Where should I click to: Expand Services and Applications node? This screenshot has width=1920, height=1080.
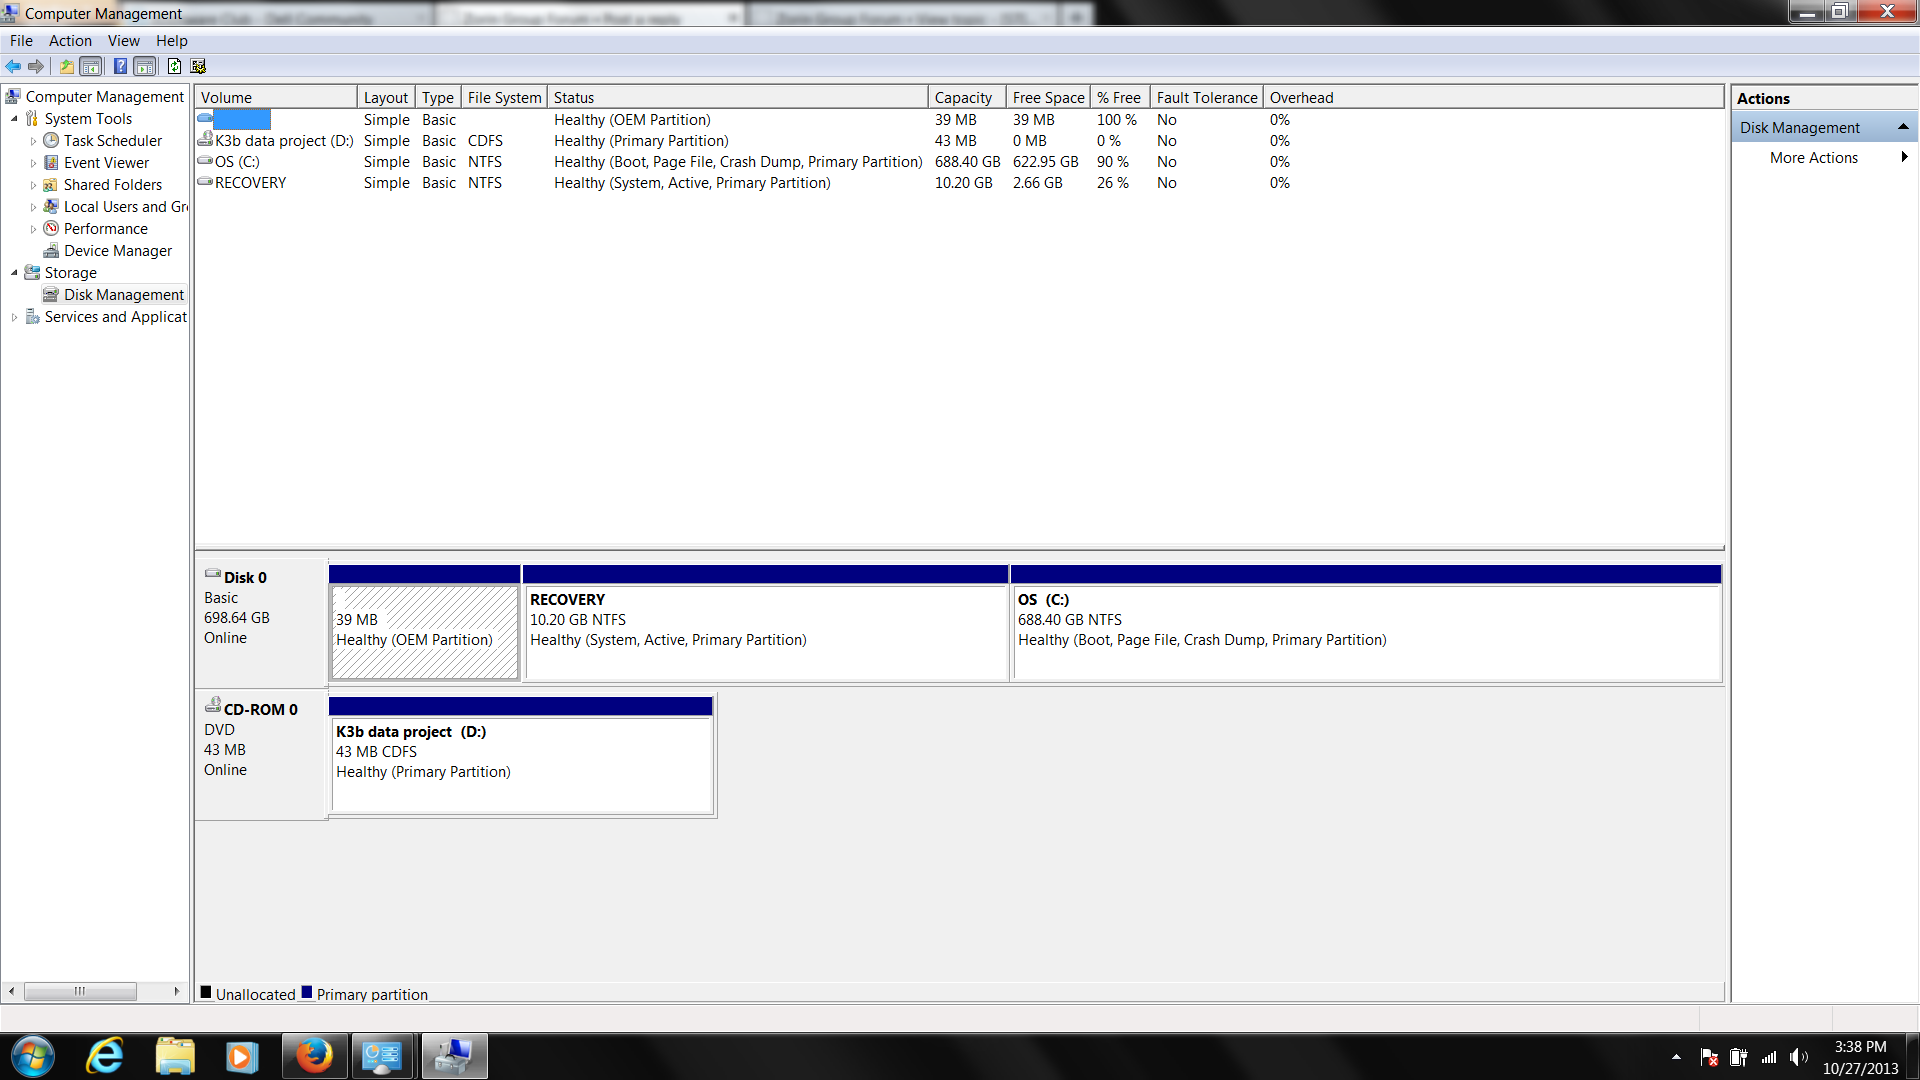point(14,317)
